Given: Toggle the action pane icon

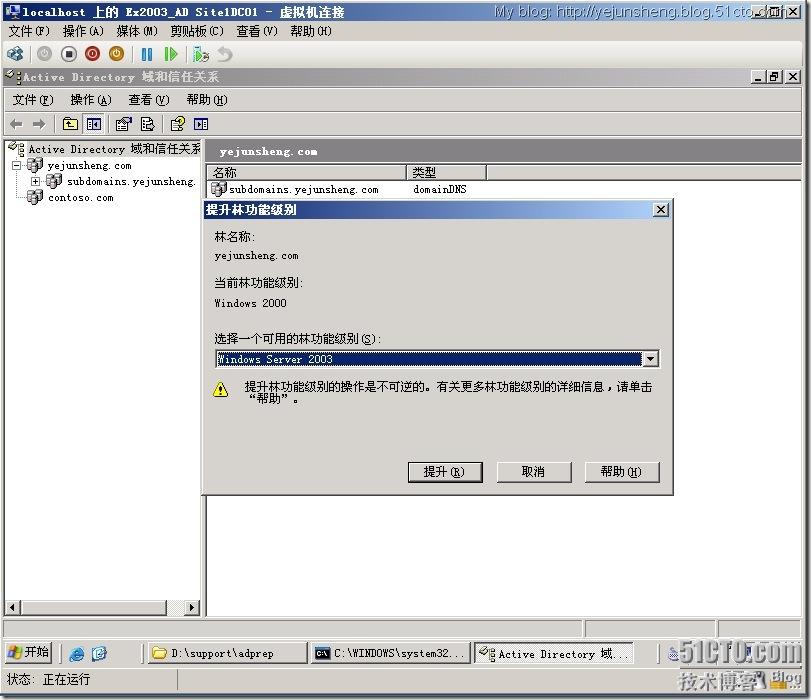Looking at the screenshot, I should tap(201, 124).
